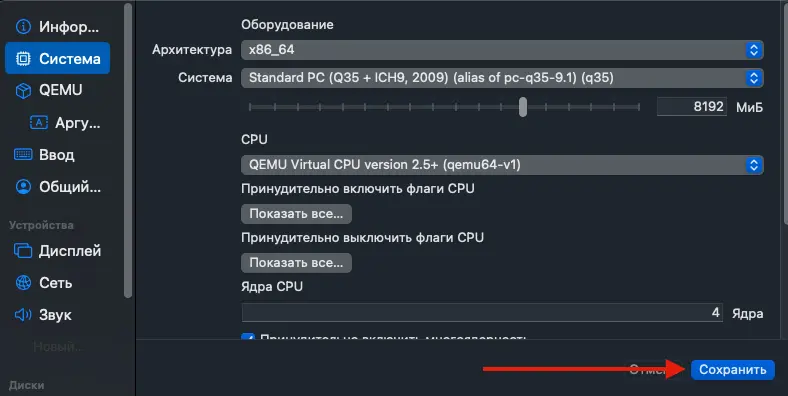The width and height of the screenshot is (788, 396).
Task: Open the Звук speaker icon
Action: [23, 315]
